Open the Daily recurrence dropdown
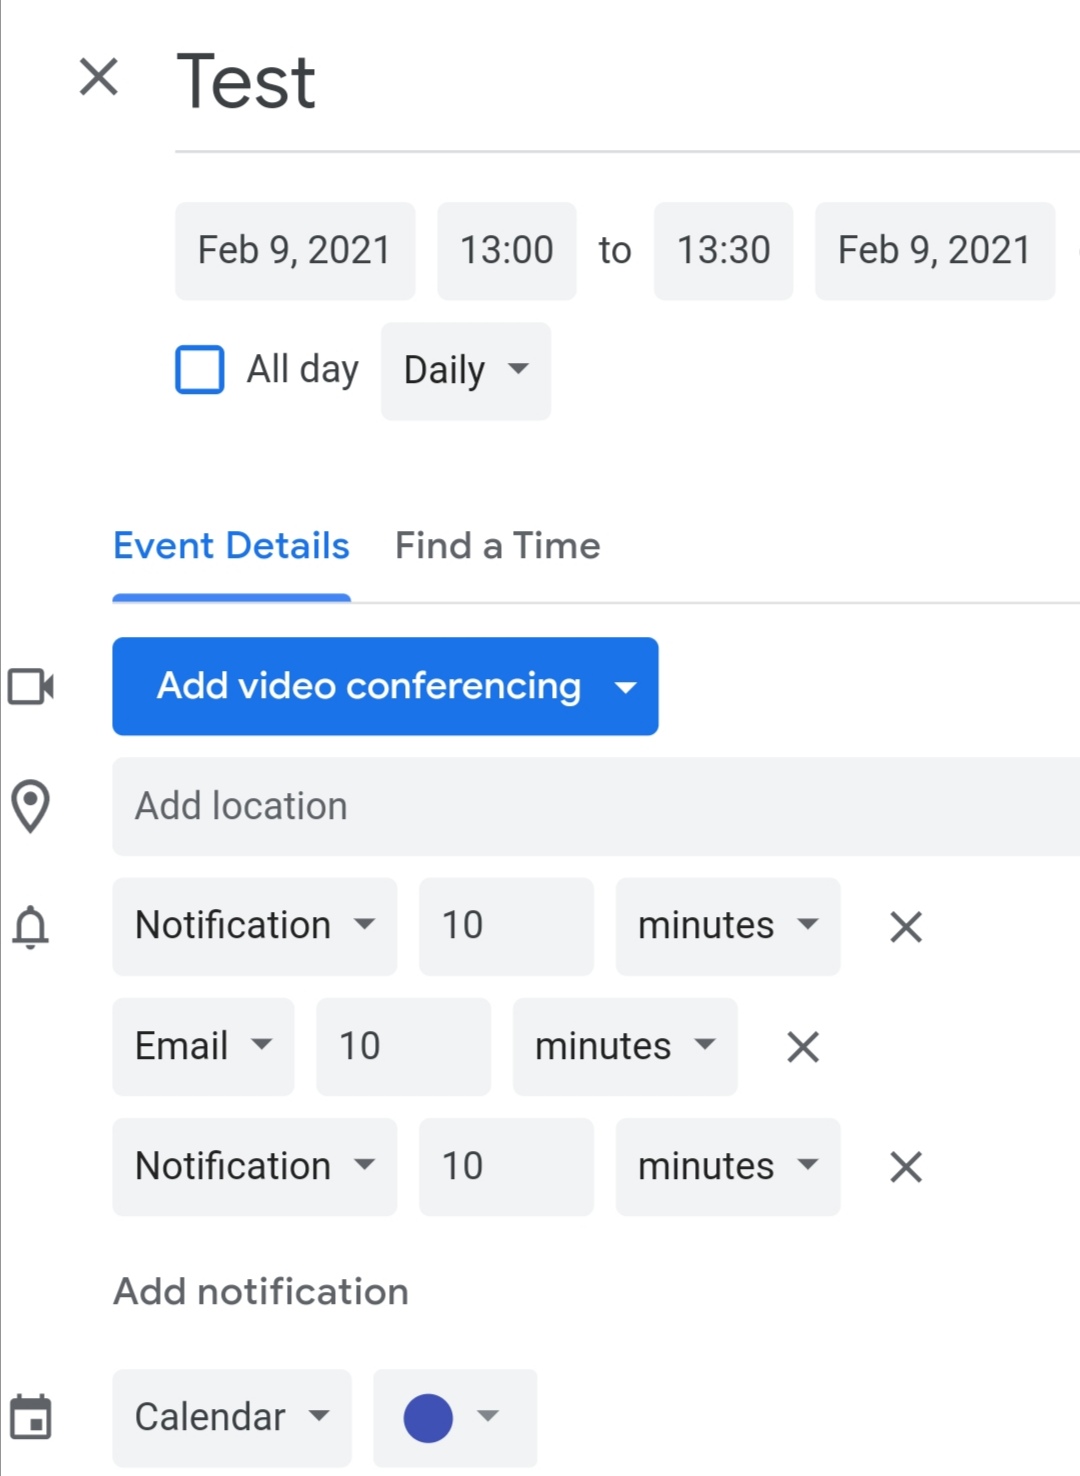Image resolution: width=1080 pixels, height=1476 pixels. pos(466,371)
